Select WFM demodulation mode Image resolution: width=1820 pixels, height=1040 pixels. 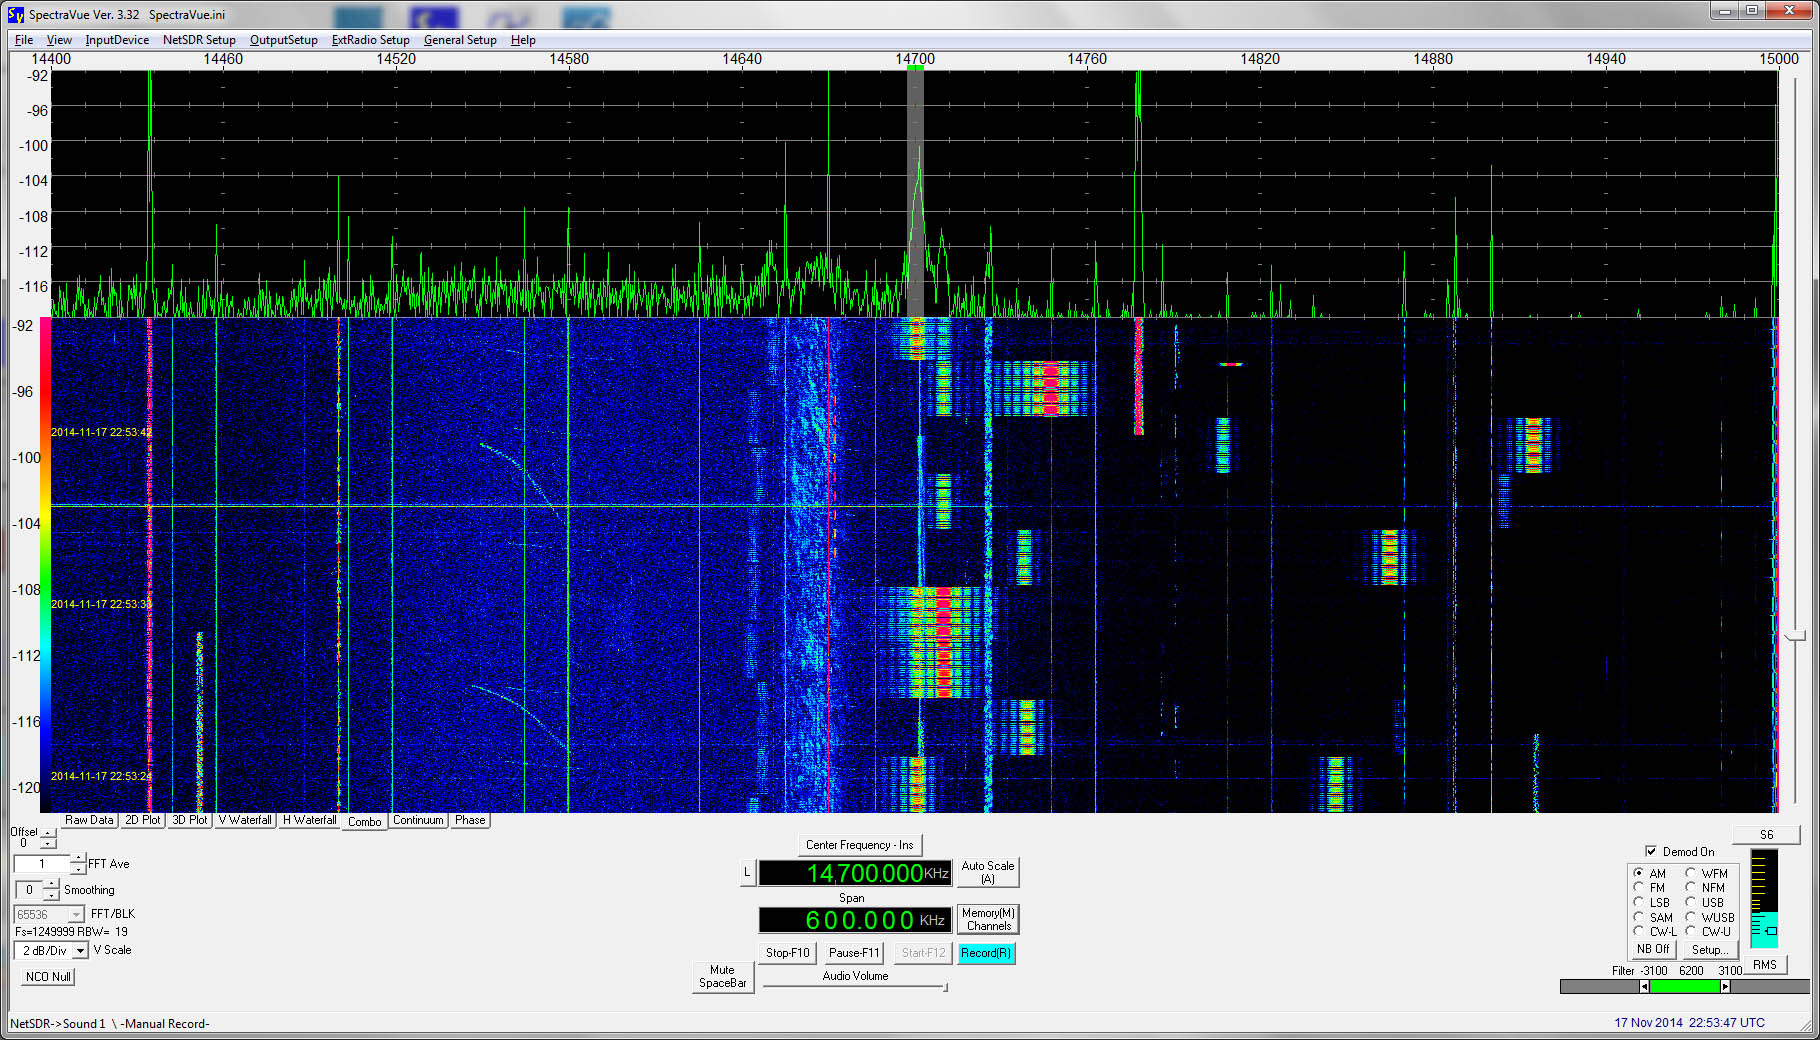tap(1691, 873)
